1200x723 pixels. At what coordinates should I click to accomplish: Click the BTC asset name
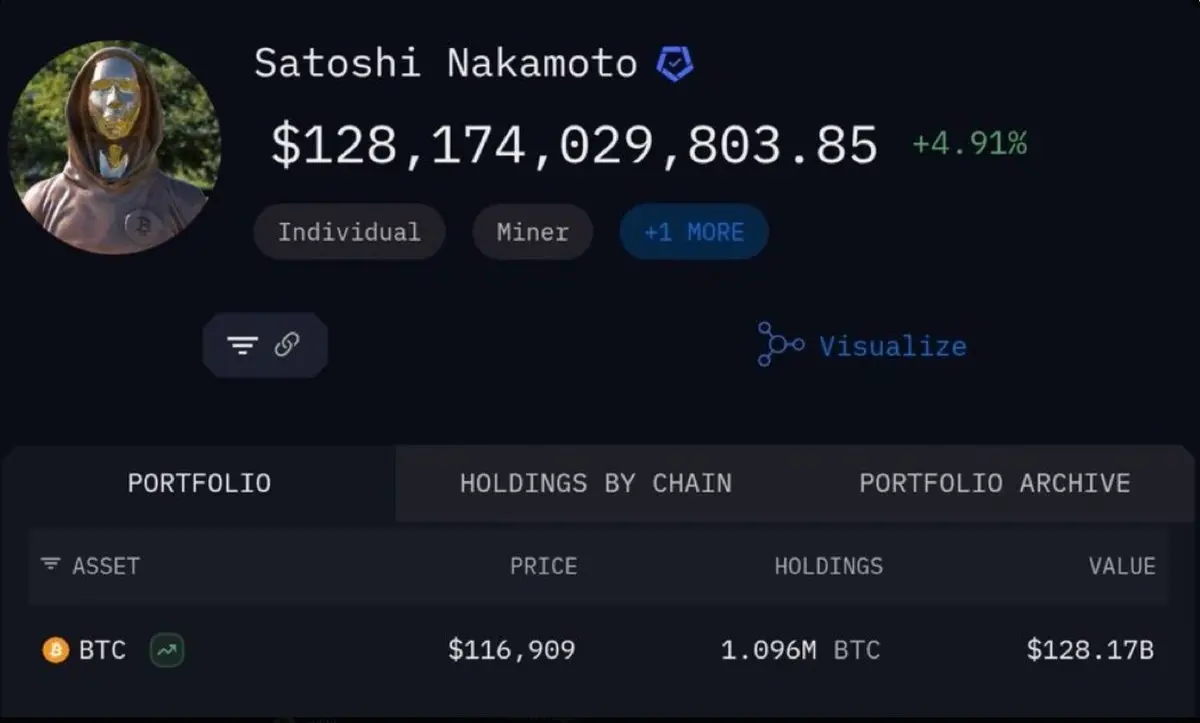pyautogui.click(x=102, y=651)
